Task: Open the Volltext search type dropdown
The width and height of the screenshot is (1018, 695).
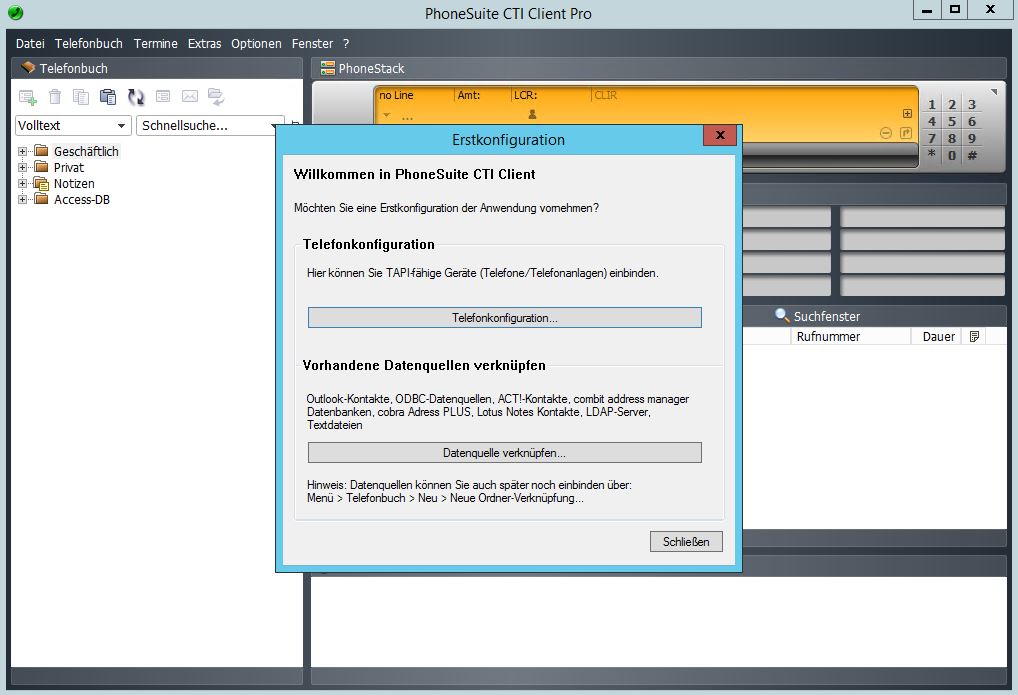Action: pyautogui.click(x=73, y=126)
